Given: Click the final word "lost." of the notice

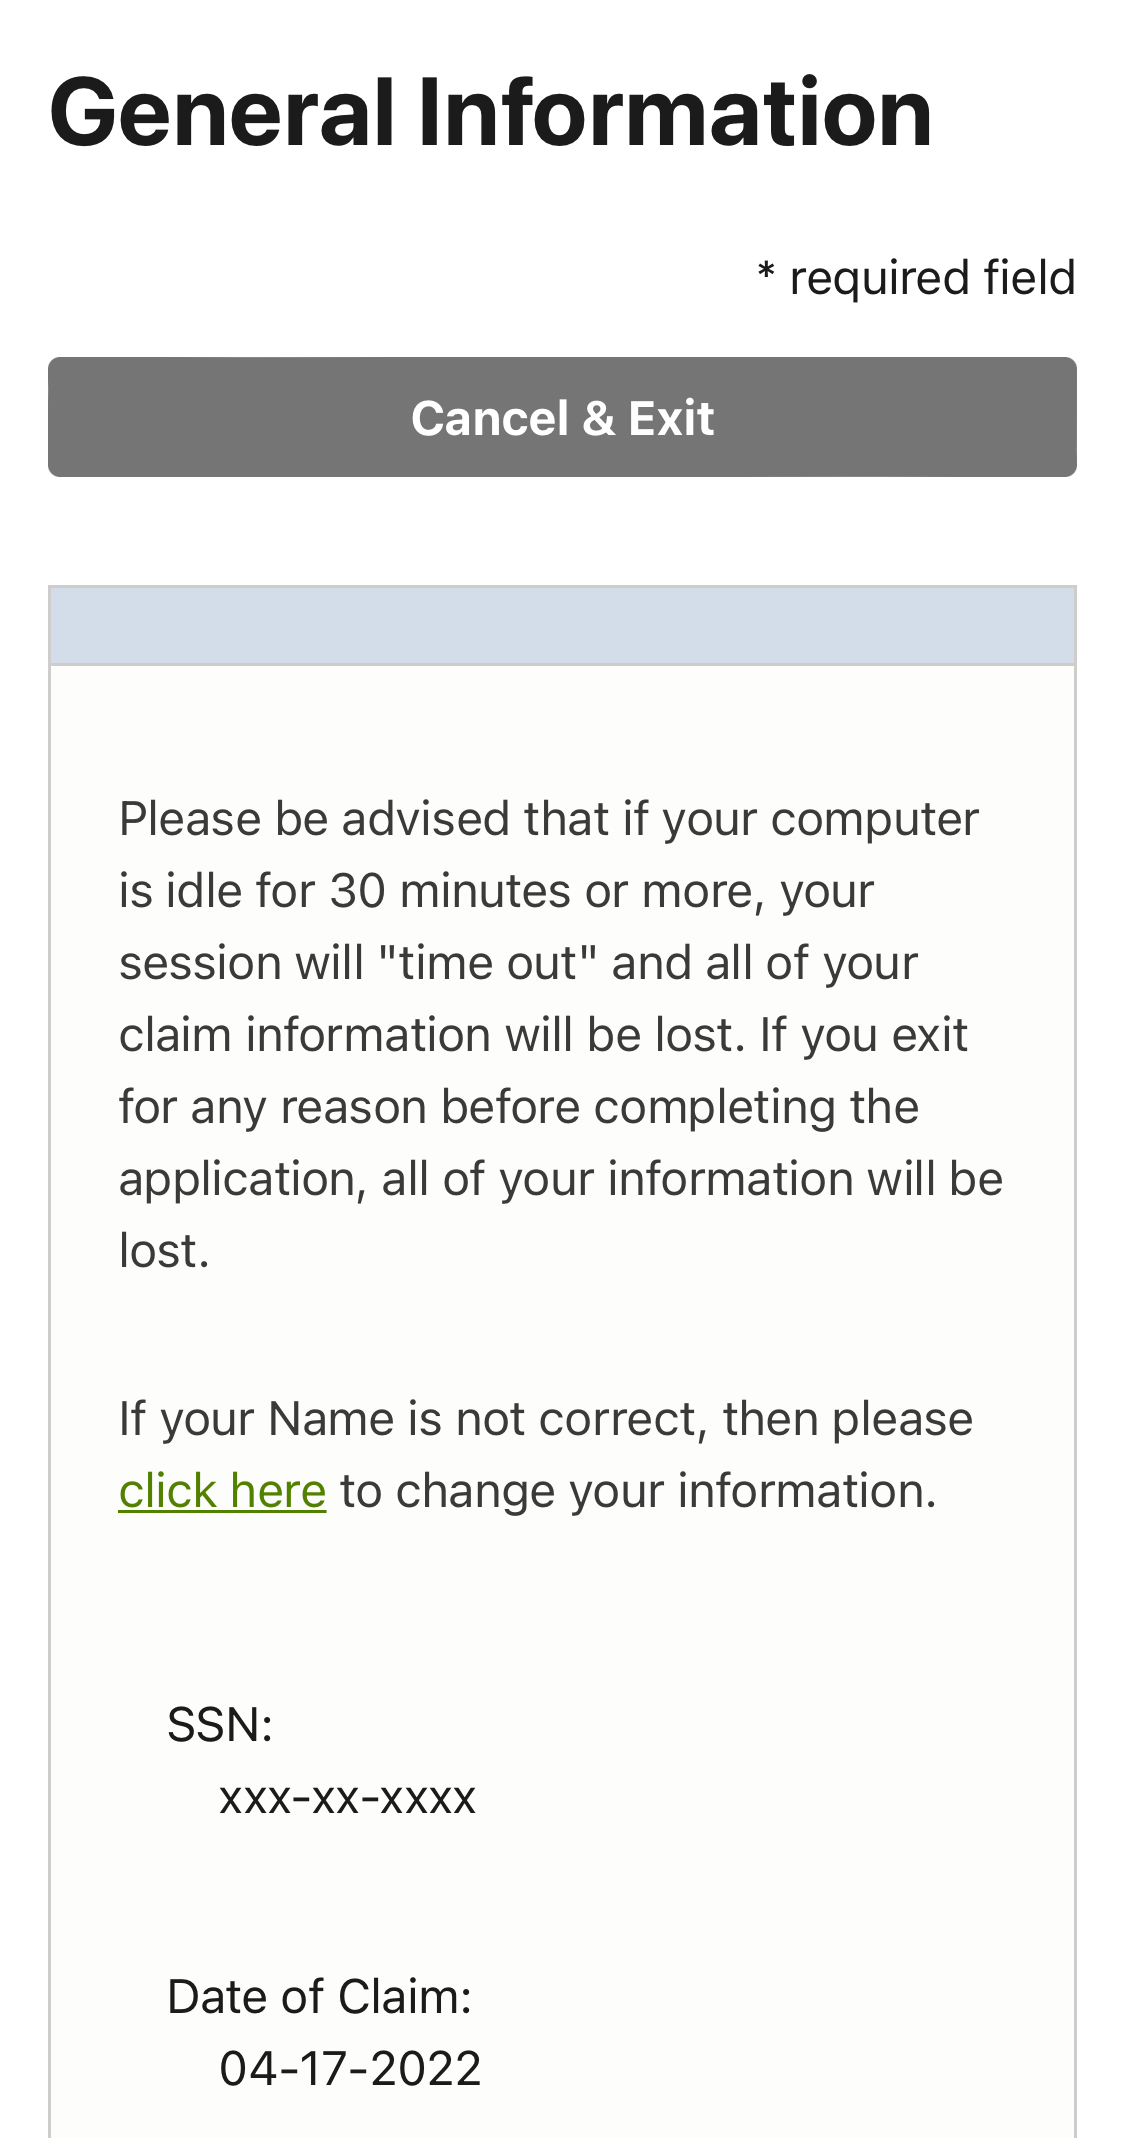Looking at the screenshot, I should [164, 1251].
